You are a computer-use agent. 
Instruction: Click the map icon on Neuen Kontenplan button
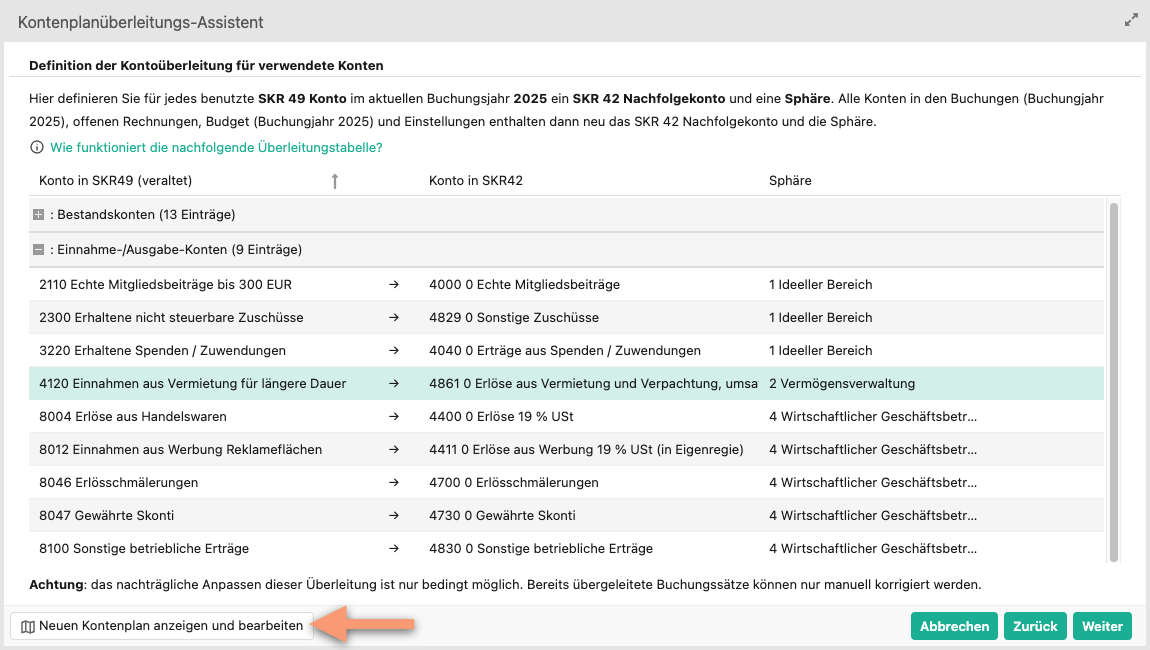(x=28, y=627)
